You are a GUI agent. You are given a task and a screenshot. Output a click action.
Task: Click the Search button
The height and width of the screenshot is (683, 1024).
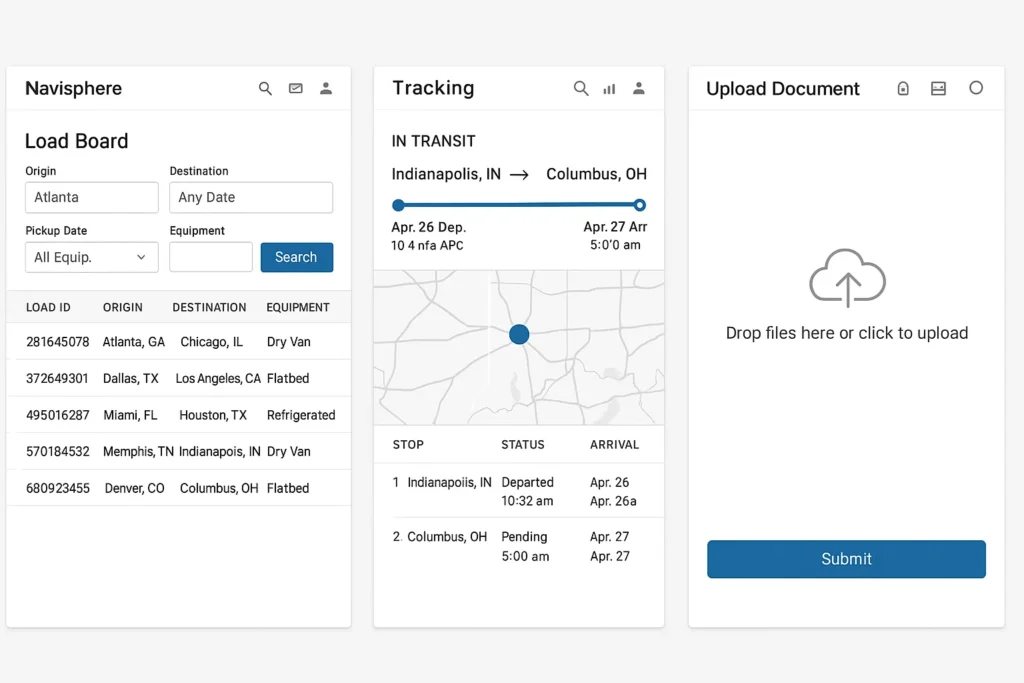pos(296,257)
